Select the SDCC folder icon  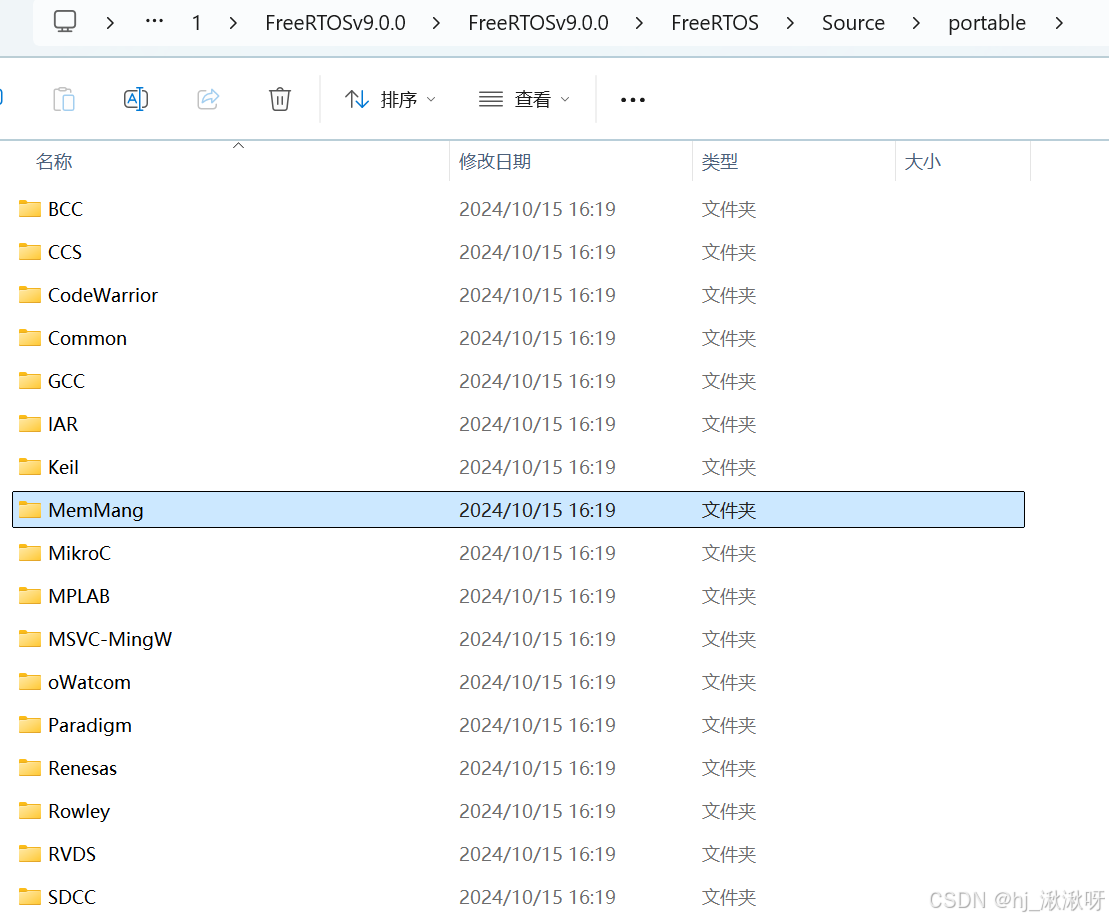click(30, 897)
